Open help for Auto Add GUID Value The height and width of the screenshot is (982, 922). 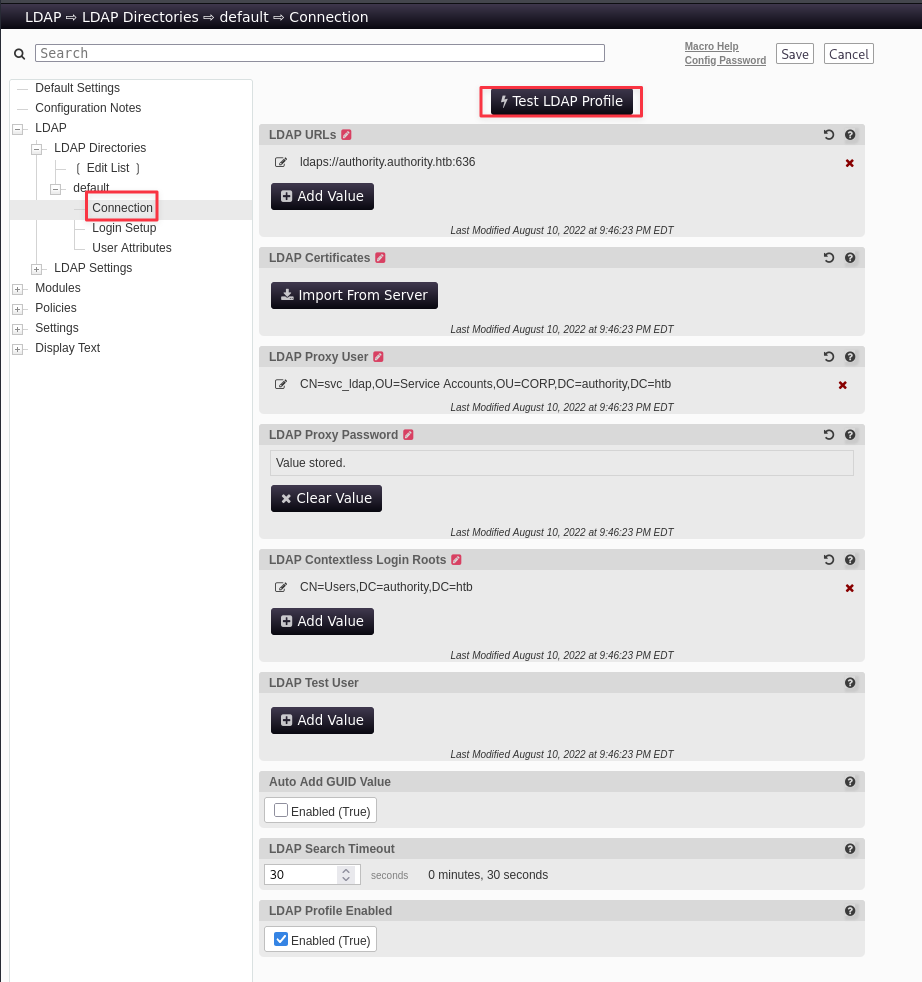click(x=850, y=782)
